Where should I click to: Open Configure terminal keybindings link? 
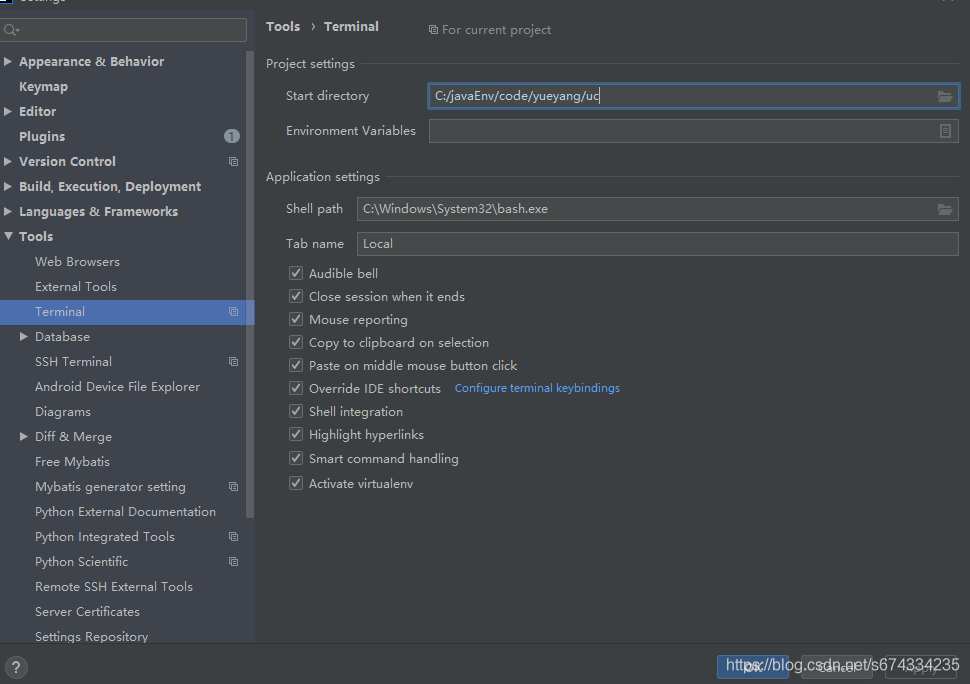coord(537,388)
